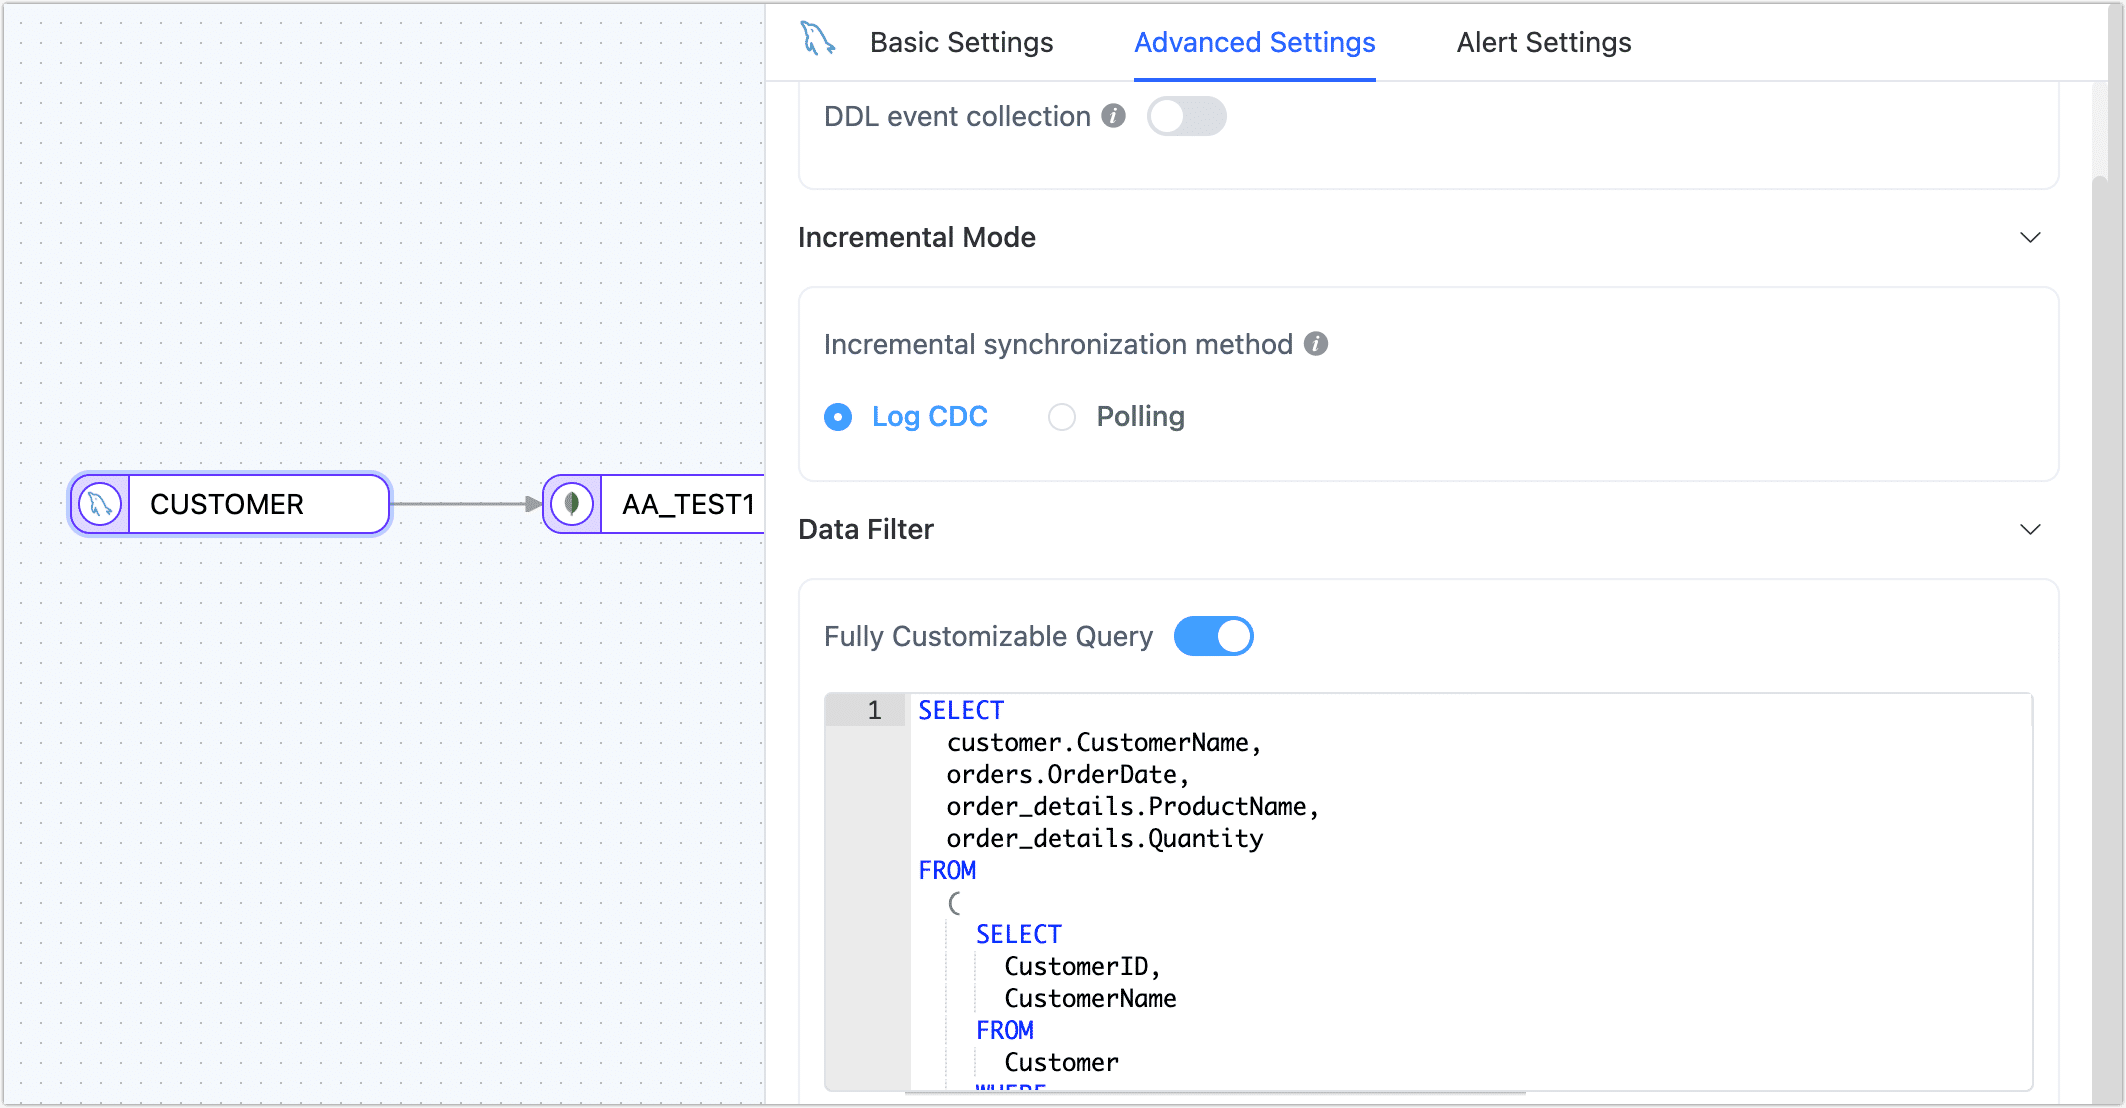Click the MySQL dolphin icon beside Basic Settings
Screen dimensions: 2126x1108
[x=816, y=40]
